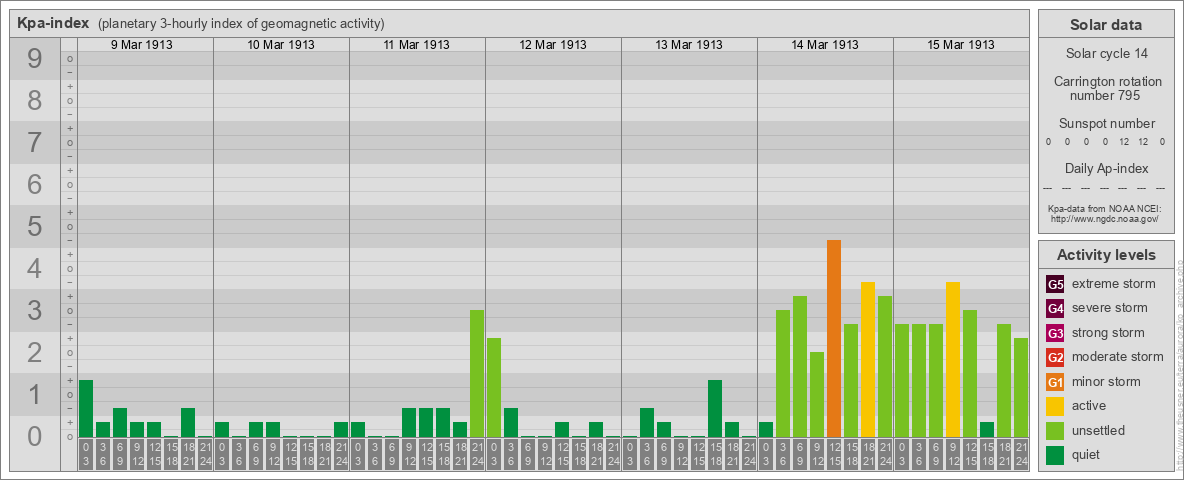This screenshot has width=1184, height=480.
Task: Click the 'extreme storm' legend label
Action: 1113,284
